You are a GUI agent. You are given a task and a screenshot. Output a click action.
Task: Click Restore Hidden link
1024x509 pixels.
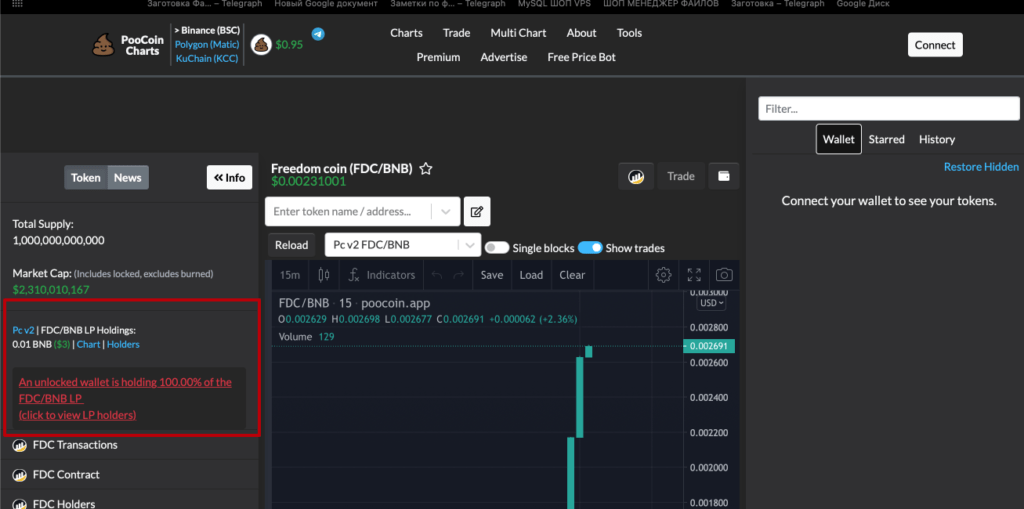(981, 167)
